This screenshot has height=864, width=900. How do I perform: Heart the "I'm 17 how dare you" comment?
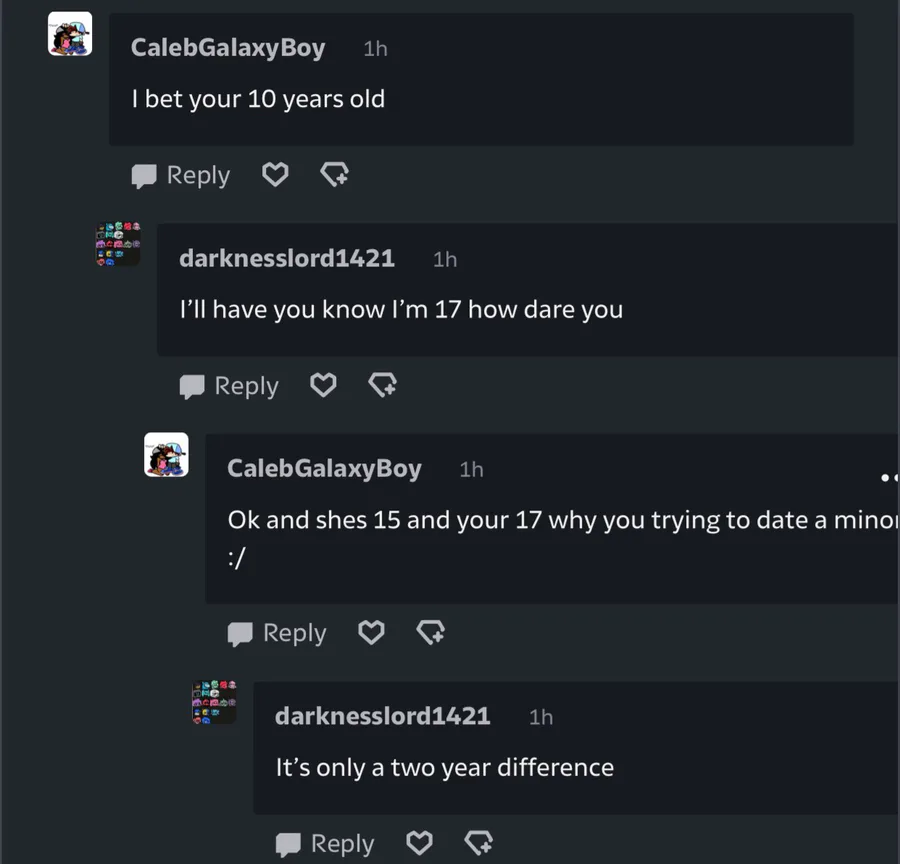pos(323,386)
